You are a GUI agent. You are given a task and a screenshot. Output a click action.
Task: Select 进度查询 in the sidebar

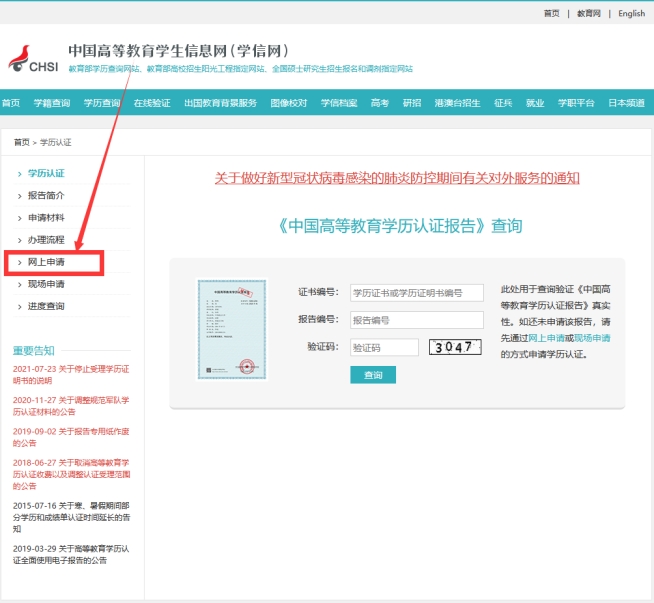point(46,306)
